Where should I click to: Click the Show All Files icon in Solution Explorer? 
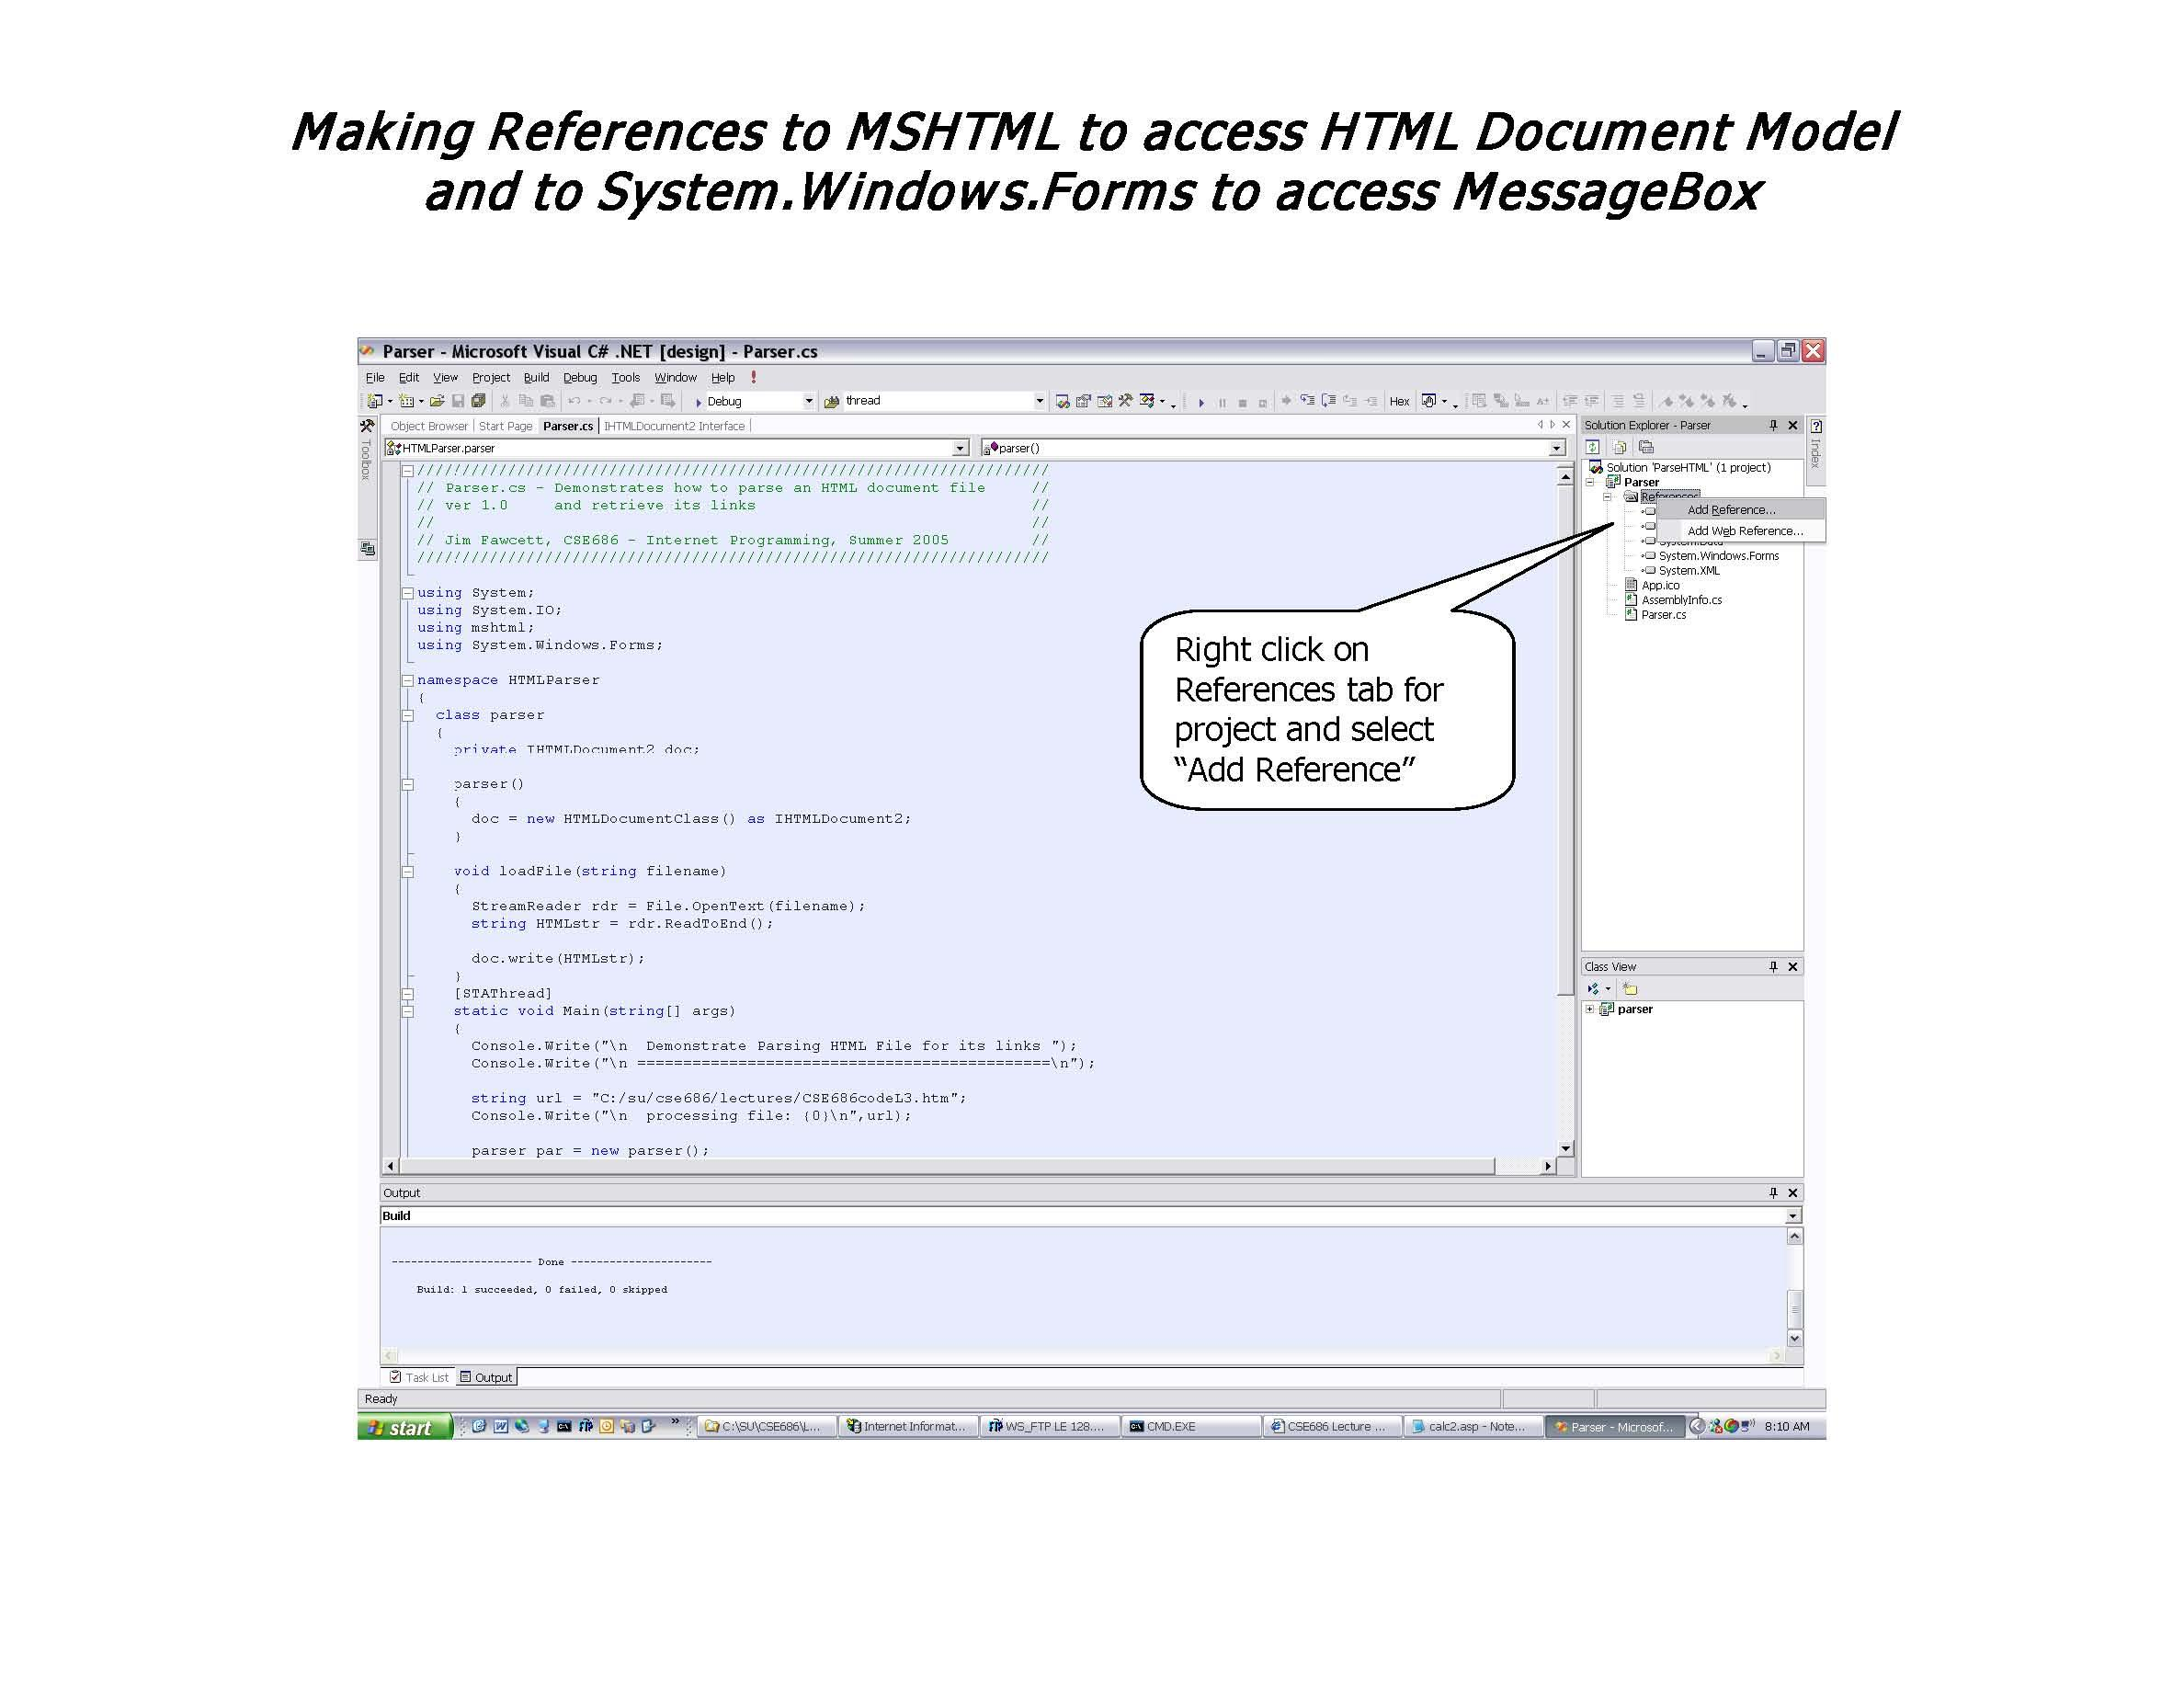pos(1618,447)
